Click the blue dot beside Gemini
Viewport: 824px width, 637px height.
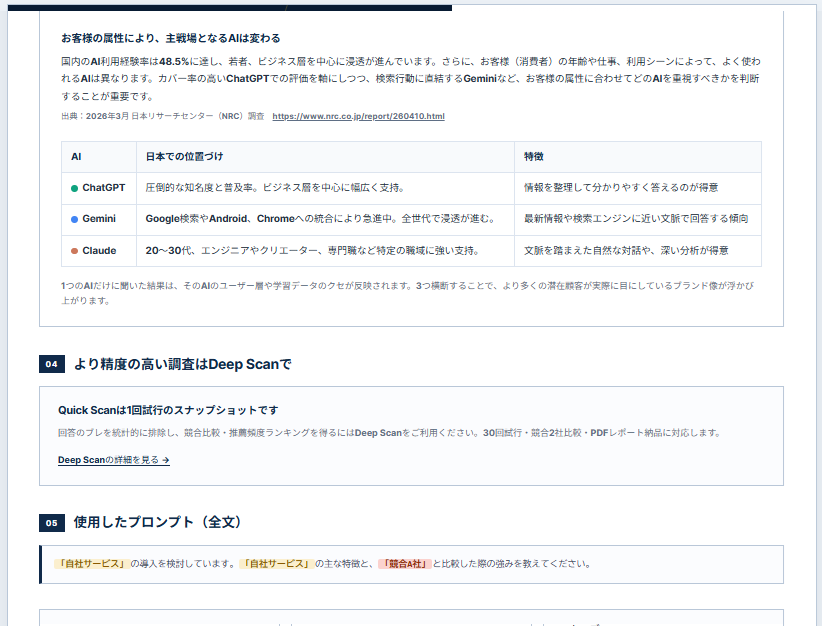pos(75,219)
